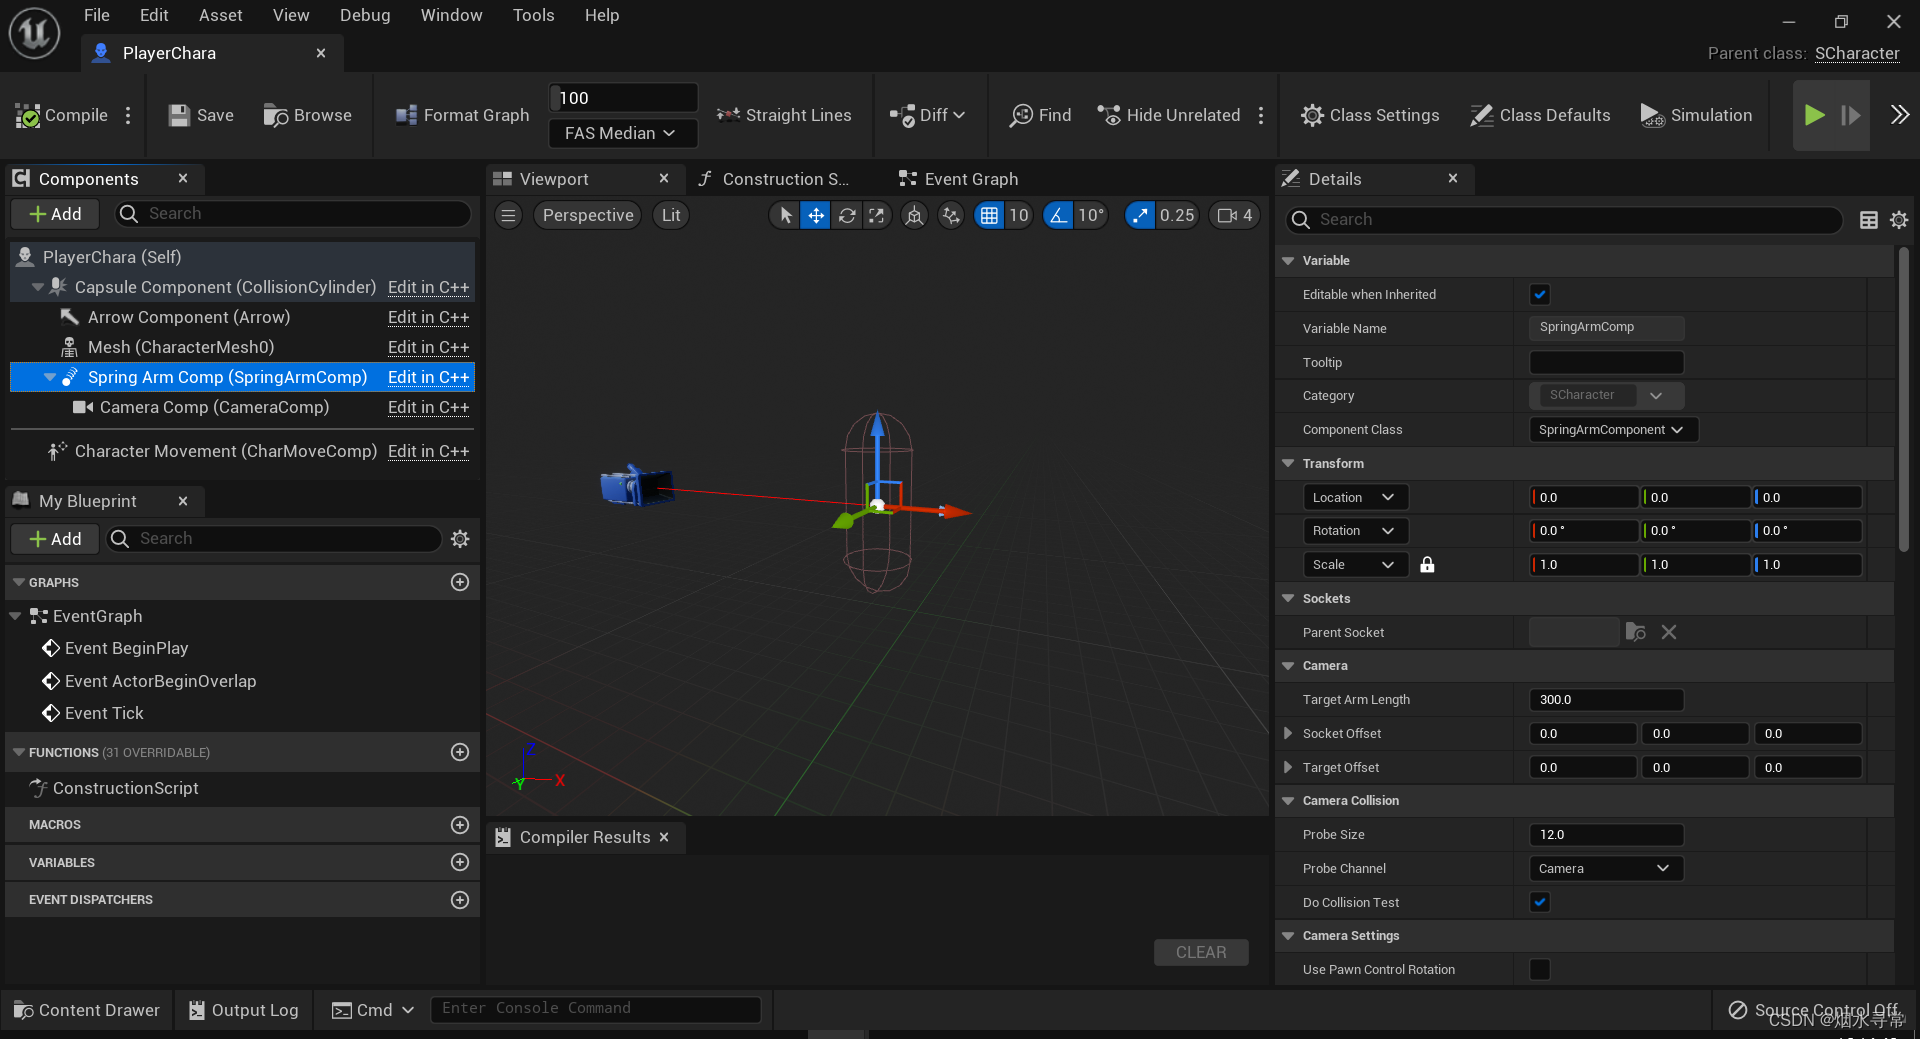The height and width of the screenshot is (1039, 1920).
Task: Open Class Defaults
Action: (x=1539, y=115)
